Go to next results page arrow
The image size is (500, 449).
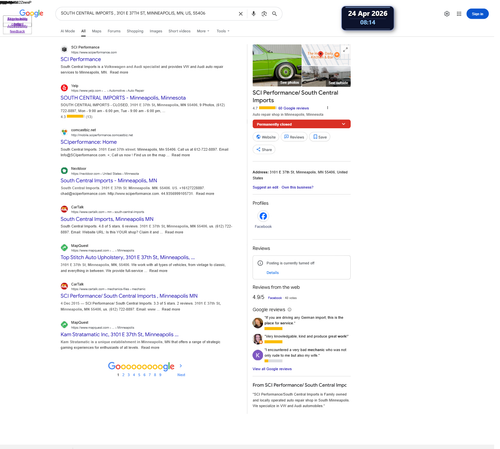[x=181, y=366]
